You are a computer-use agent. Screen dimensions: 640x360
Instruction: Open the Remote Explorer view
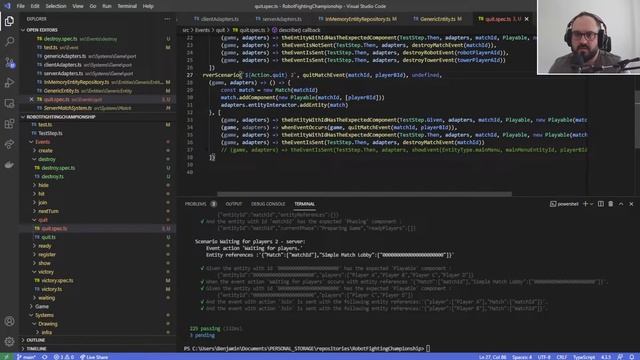click(9, 103)
